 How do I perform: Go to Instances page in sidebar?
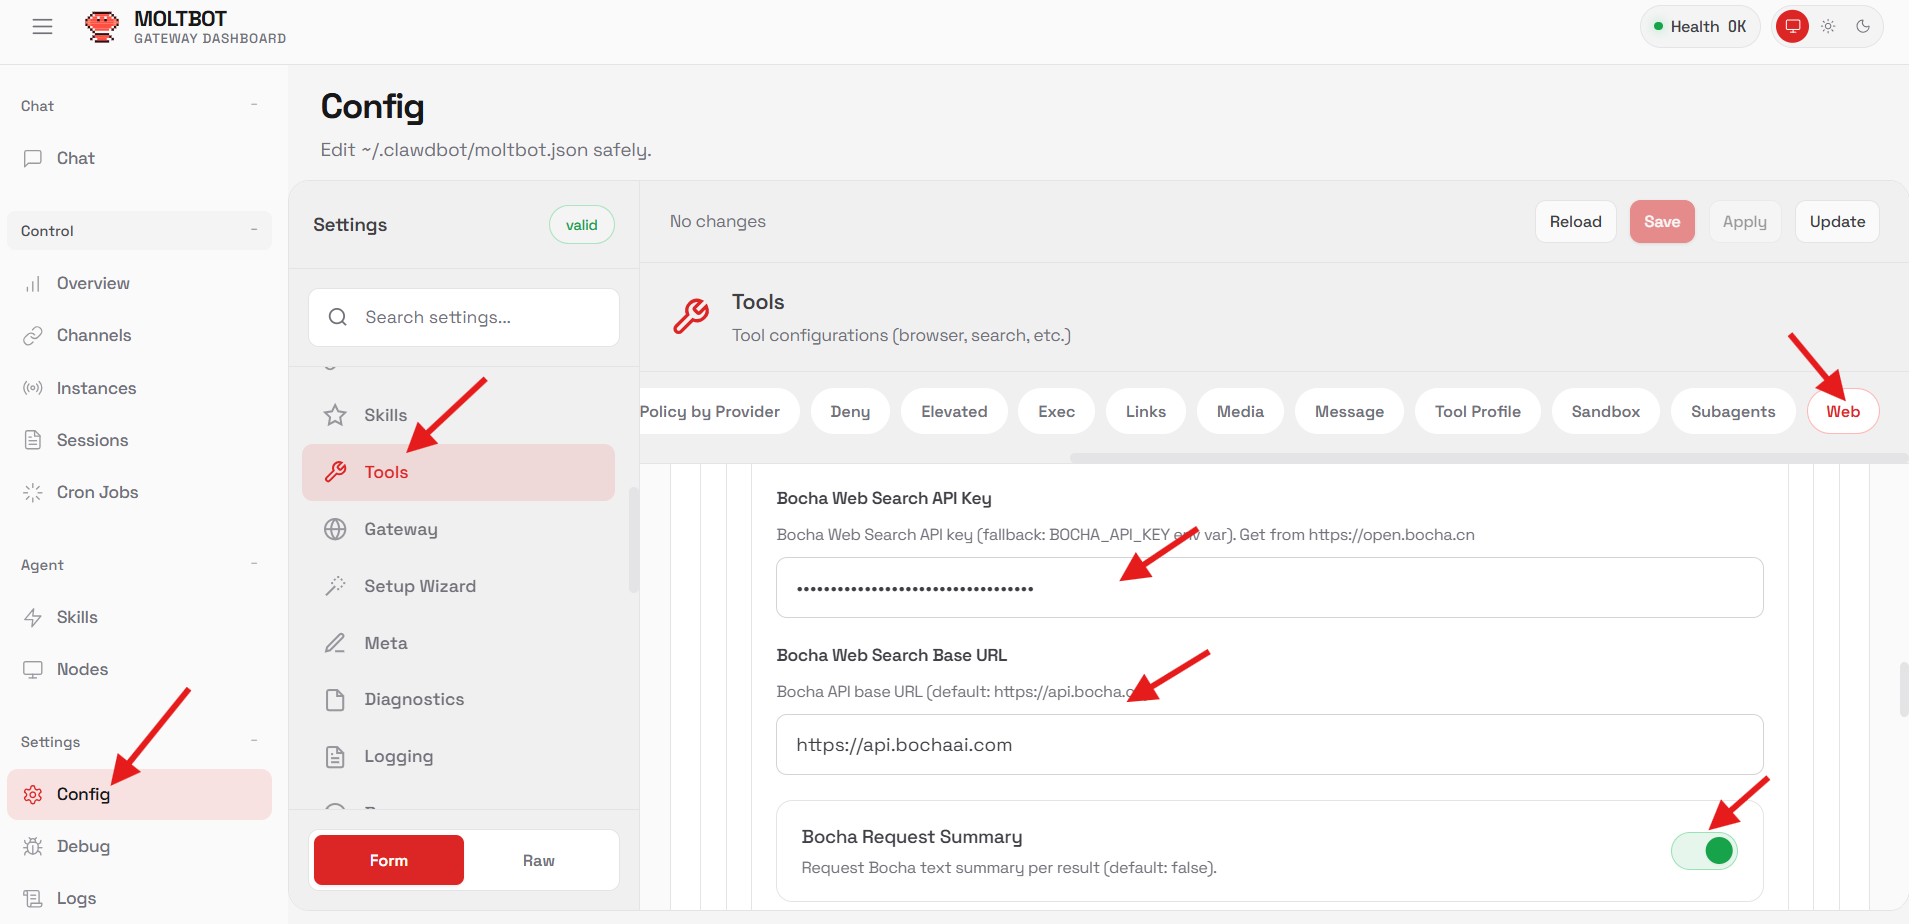point(139,388)
